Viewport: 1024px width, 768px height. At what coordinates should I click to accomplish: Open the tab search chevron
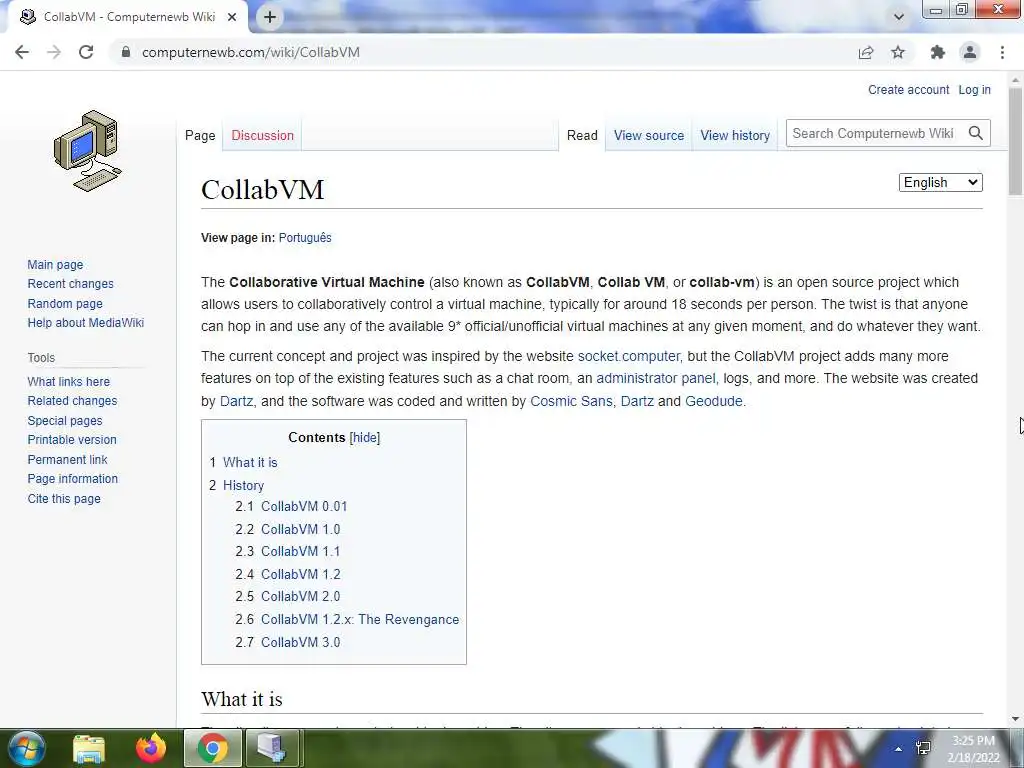coord(899,17)
